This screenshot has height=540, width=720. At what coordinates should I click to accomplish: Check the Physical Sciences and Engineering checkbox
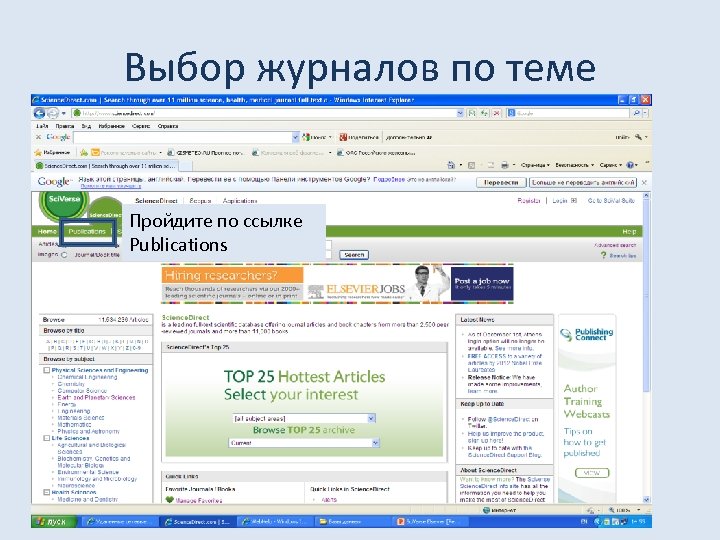[46, 370]
